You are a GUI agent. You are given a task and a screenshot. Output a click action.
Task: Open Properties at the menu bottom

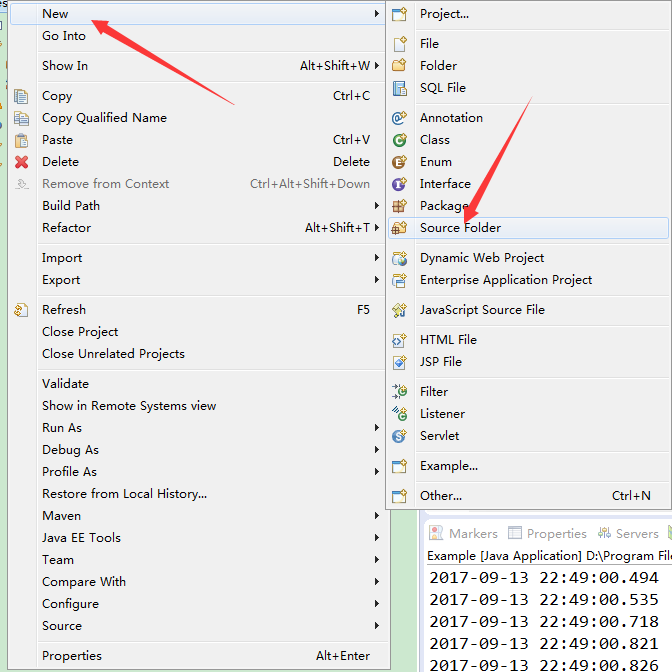198,656
